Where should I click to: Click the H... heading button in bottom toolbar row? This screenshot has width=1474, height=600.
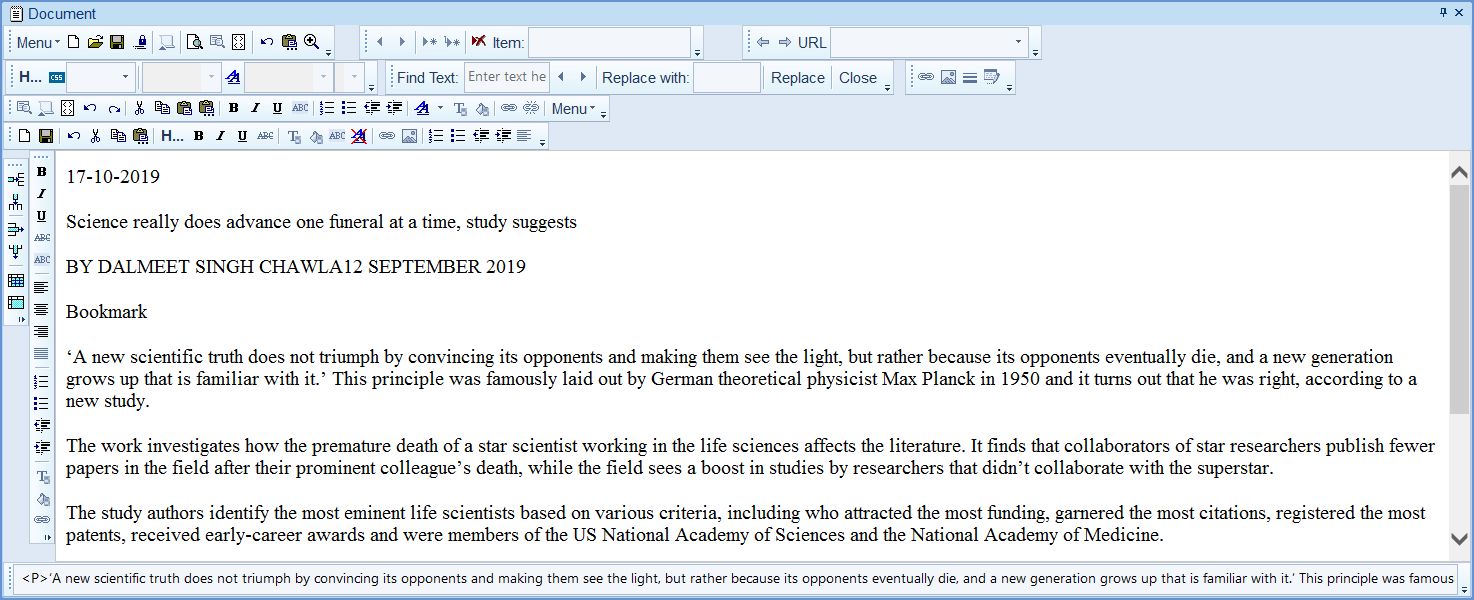172,136
